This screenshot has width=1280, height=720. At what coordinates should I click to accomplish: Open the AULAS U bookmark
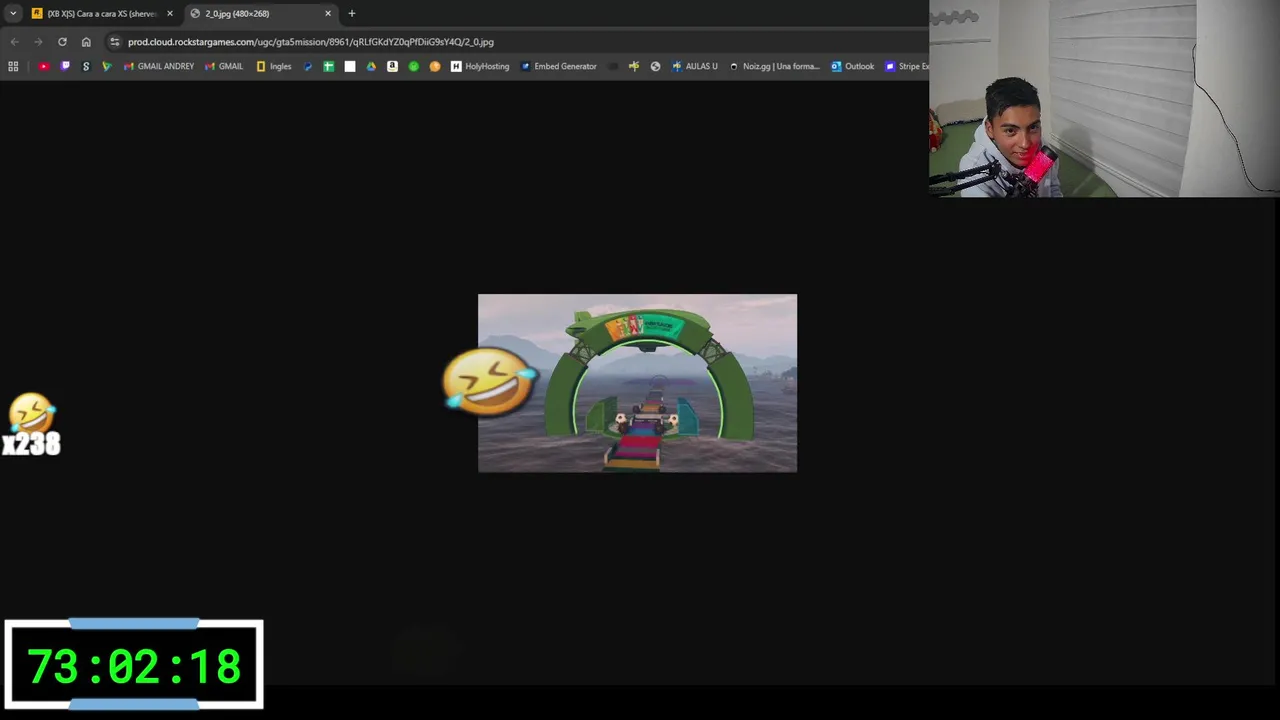point(695,66)
